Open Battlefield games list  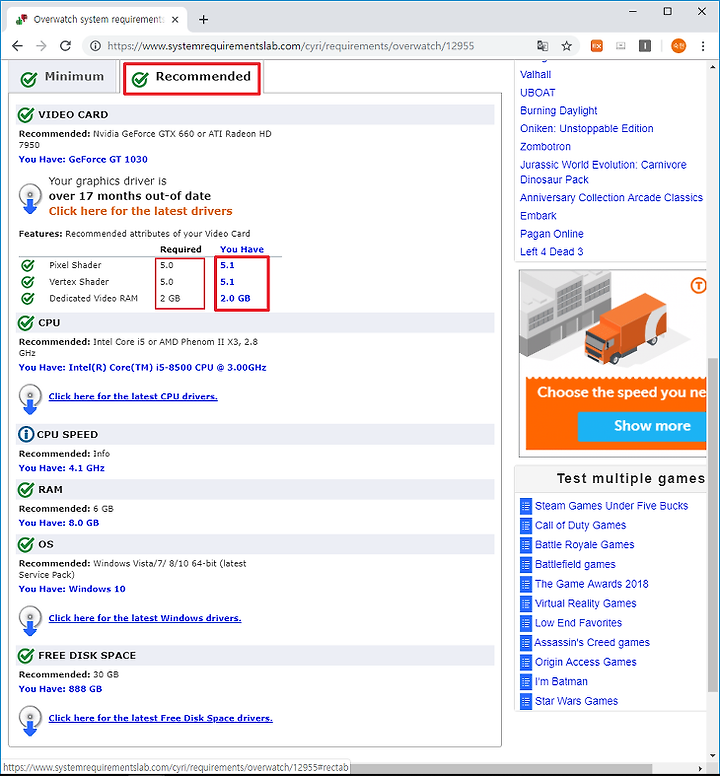tap(576, 565)
